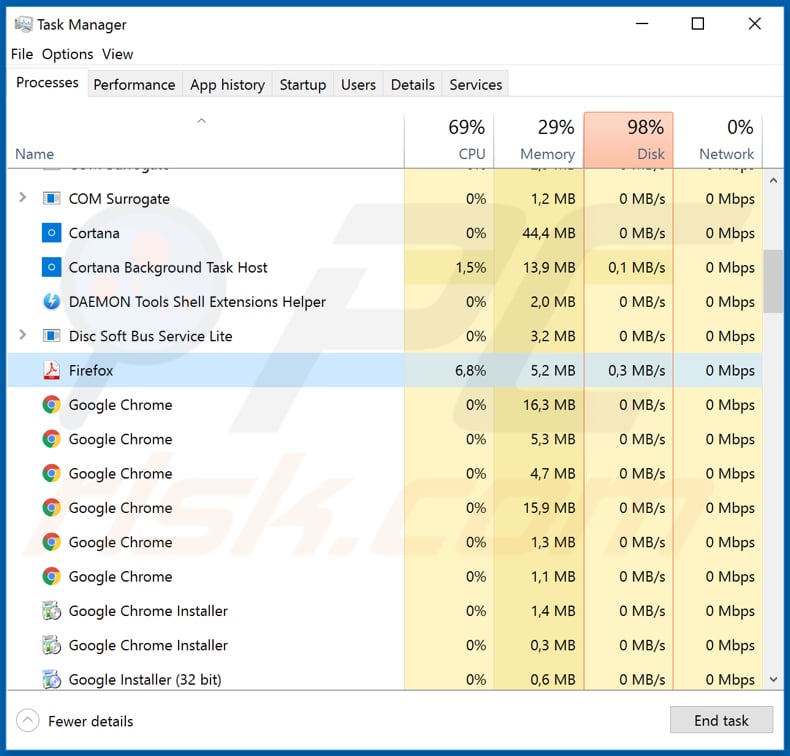The width and height of the screenshot is (790, 756).
Task: Open the Options menu
Action: pyautogui.click(x=68, y=54)
